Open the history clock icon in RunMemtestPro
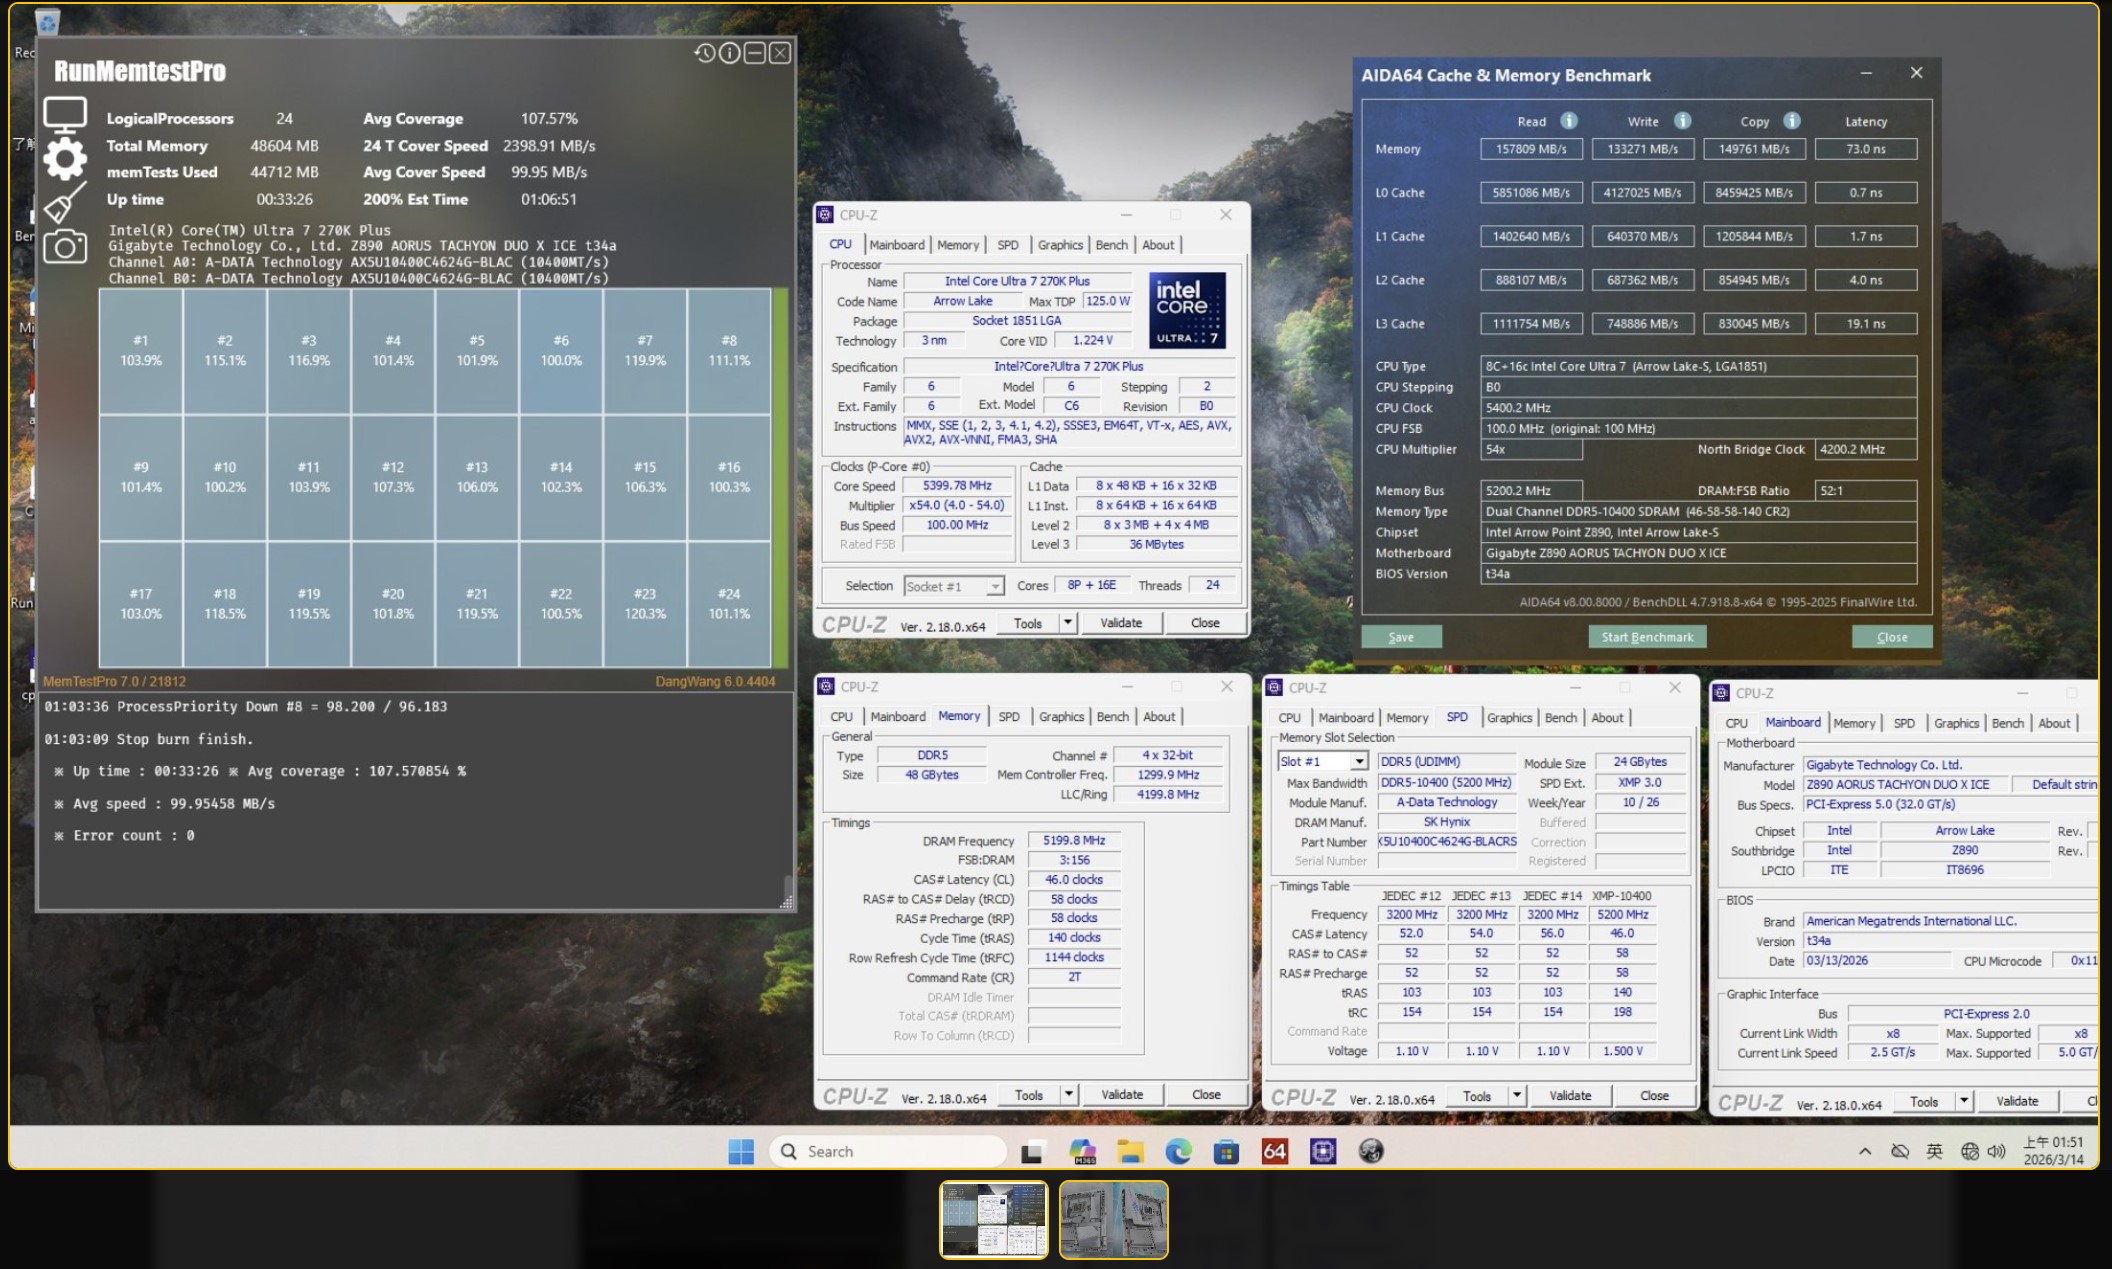This screenshot has height=1269, width=2112. (705, 53)
